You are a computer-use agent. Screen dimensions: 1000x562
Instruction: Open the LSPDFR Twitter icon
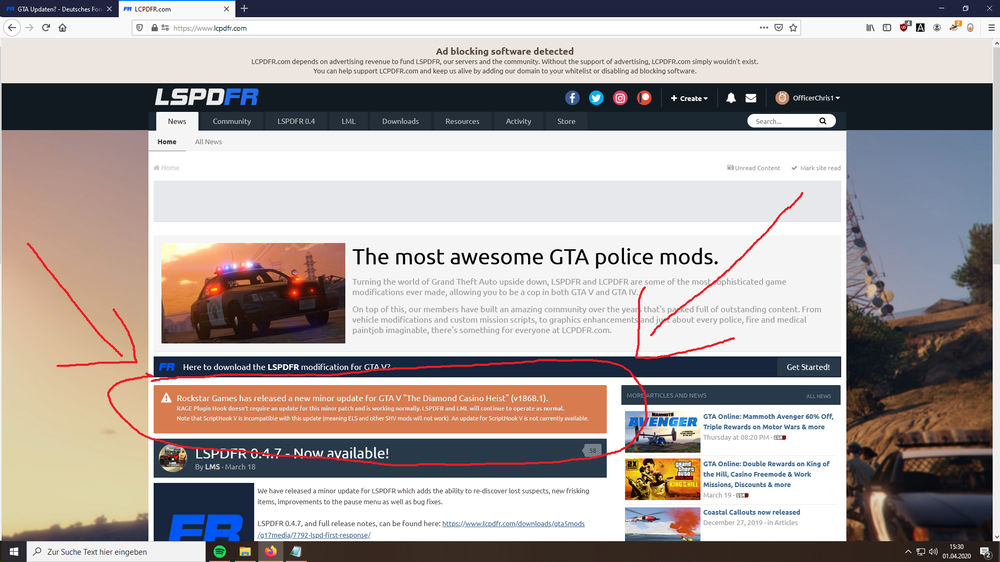click(x=596, y=98)
